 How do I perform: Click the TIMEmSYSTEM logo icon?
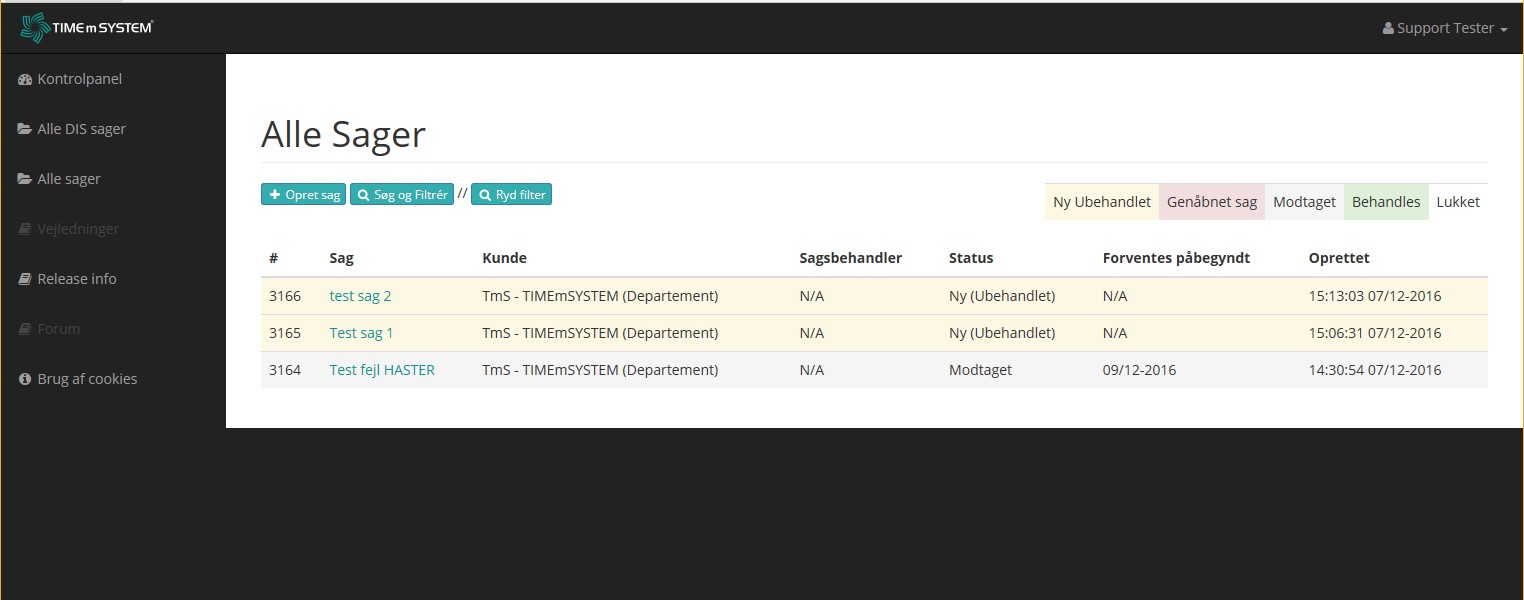(x=36, y=28)
